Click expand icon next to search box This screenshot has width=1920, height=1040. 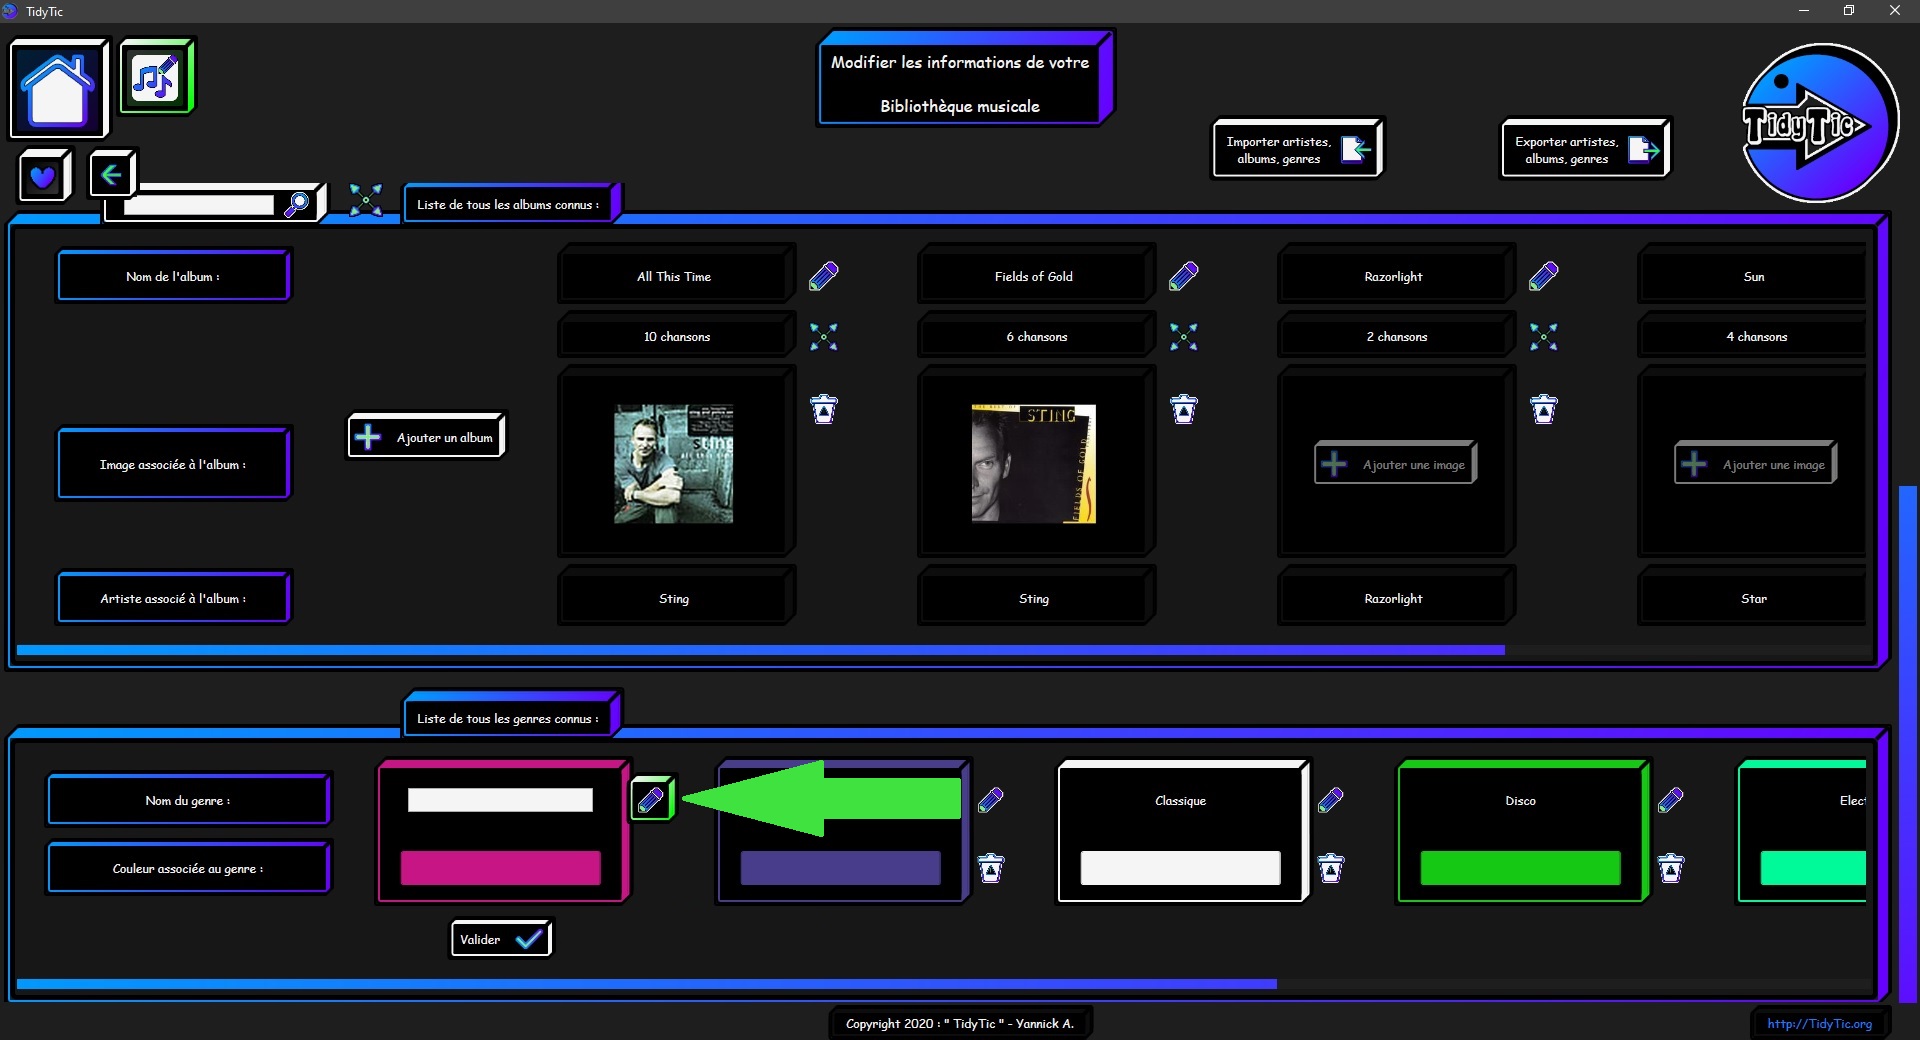click(x=366, y=200)
